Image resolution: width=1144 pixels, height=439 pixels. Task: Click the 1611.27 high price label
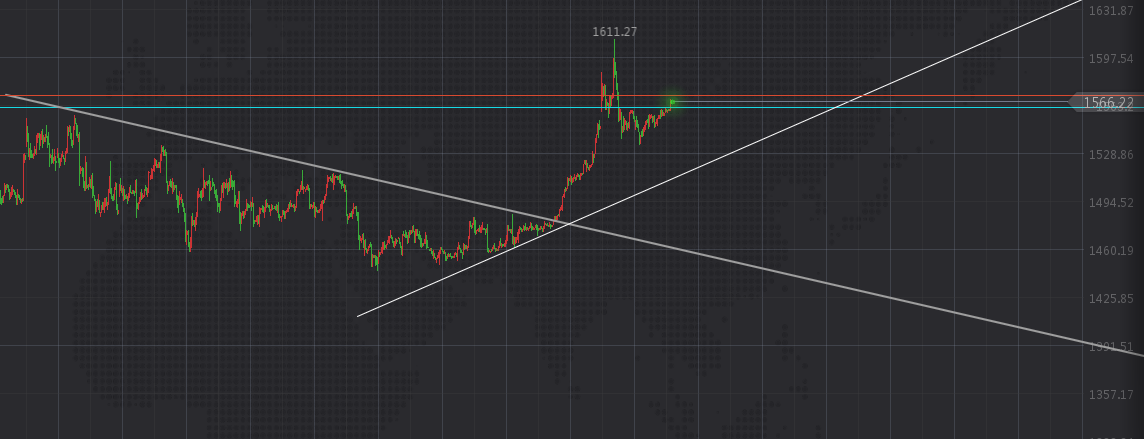tap(614, 32)
